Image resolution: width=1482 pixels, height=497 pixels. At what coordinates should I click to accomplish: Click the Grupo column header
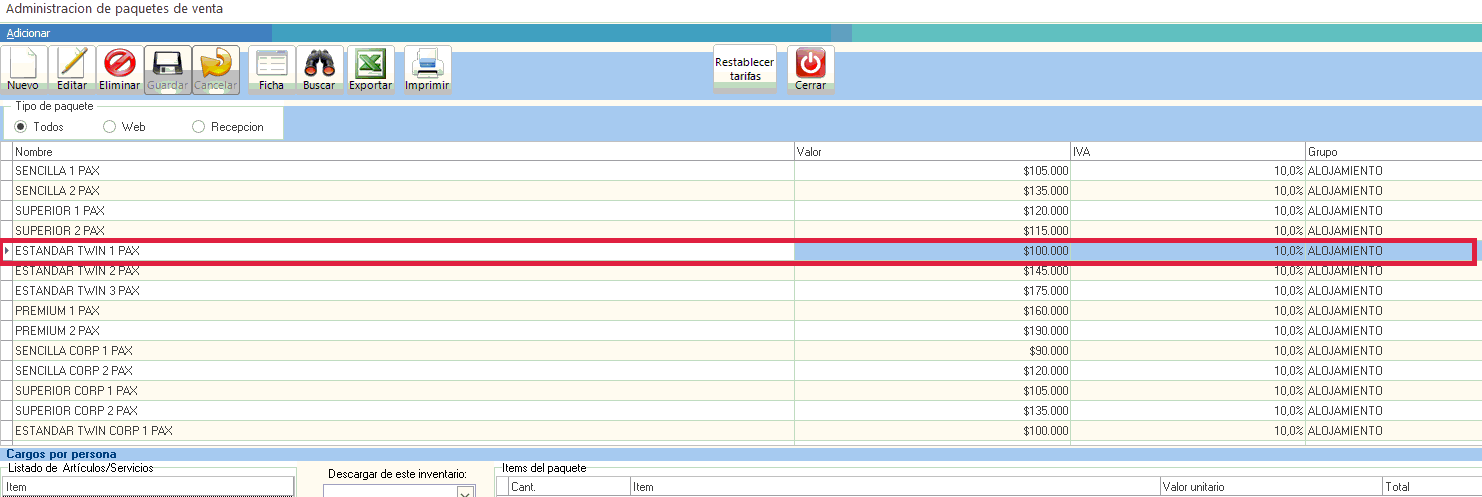coord(1390,151)
